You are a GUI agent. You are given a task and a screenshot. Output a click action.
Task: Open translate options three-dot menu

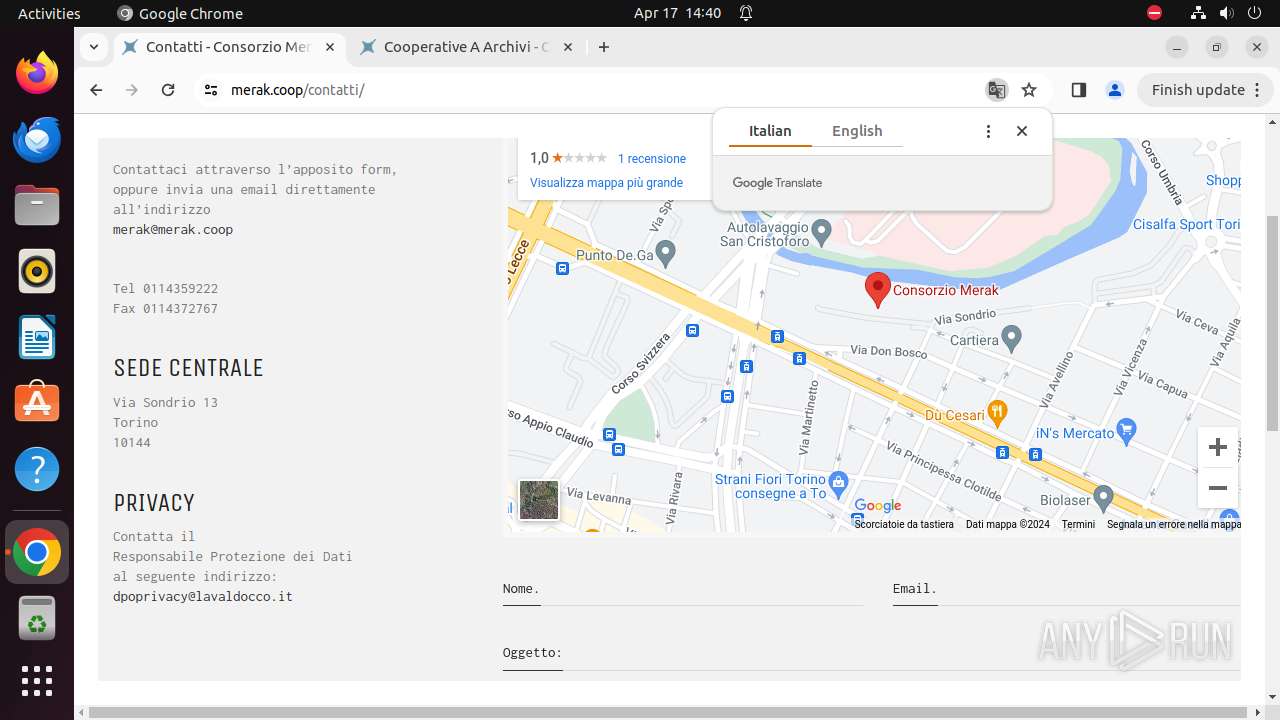(x=988, y=131)
